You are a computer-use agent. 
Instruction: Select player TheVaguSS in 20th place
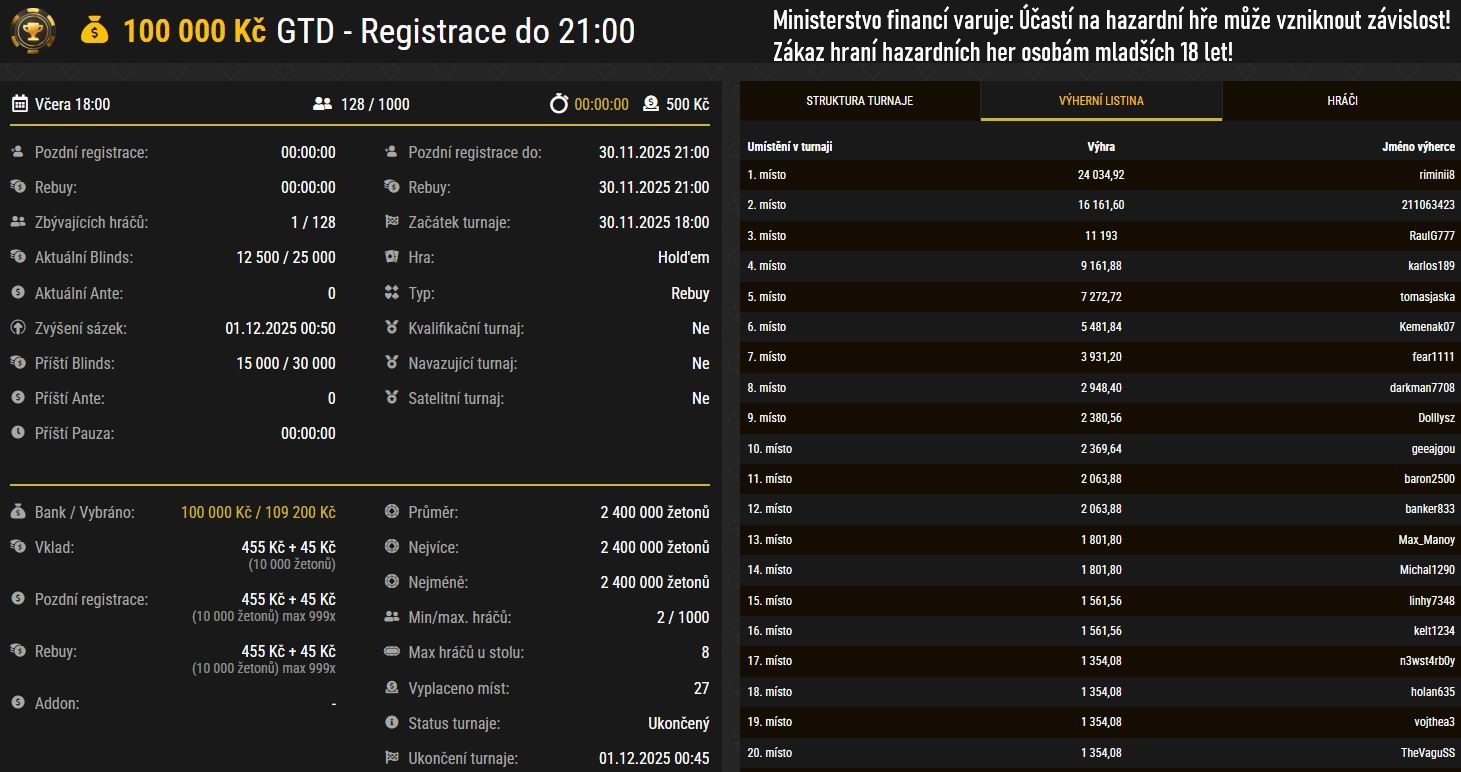pos(1428,753)
